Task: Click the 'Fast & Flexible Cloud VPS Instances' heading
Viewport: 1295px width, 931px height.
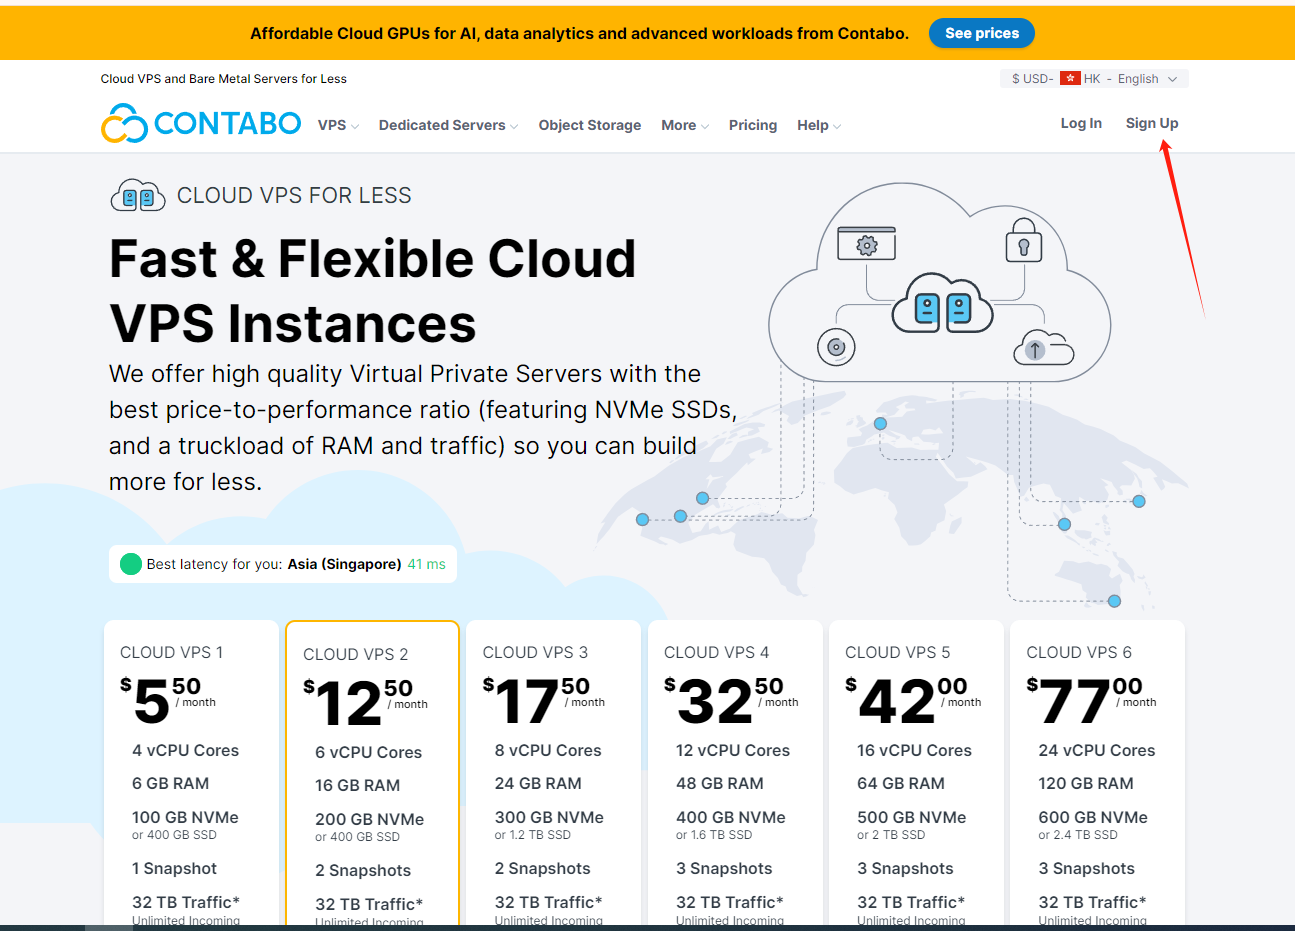Action: [x=373, y=291]
